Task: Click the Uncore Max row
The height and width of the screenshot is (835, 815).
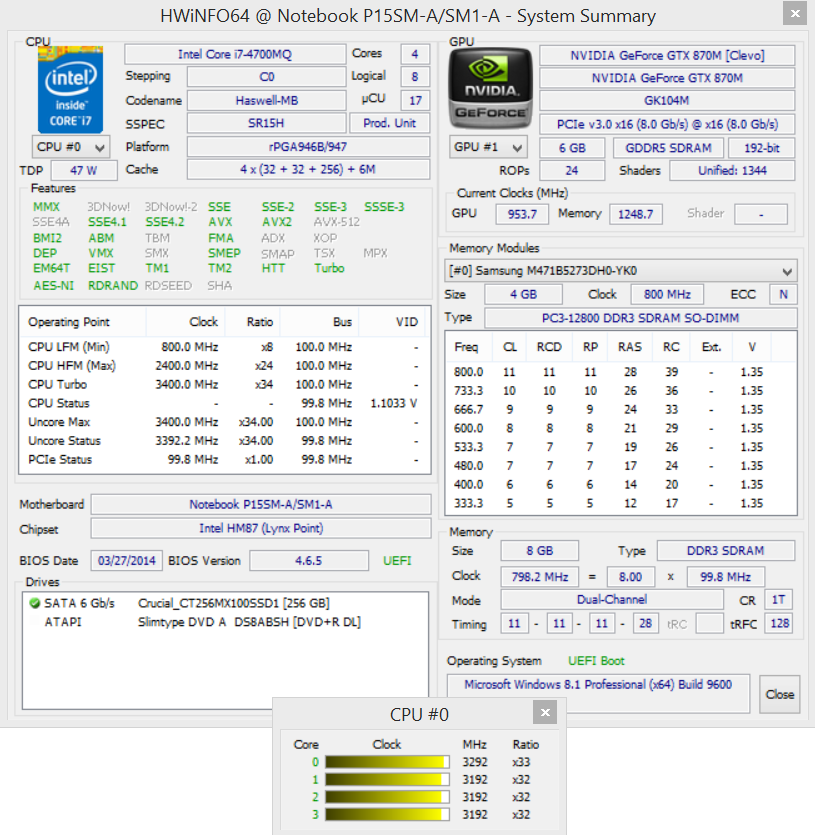Action: click(224, 422)
